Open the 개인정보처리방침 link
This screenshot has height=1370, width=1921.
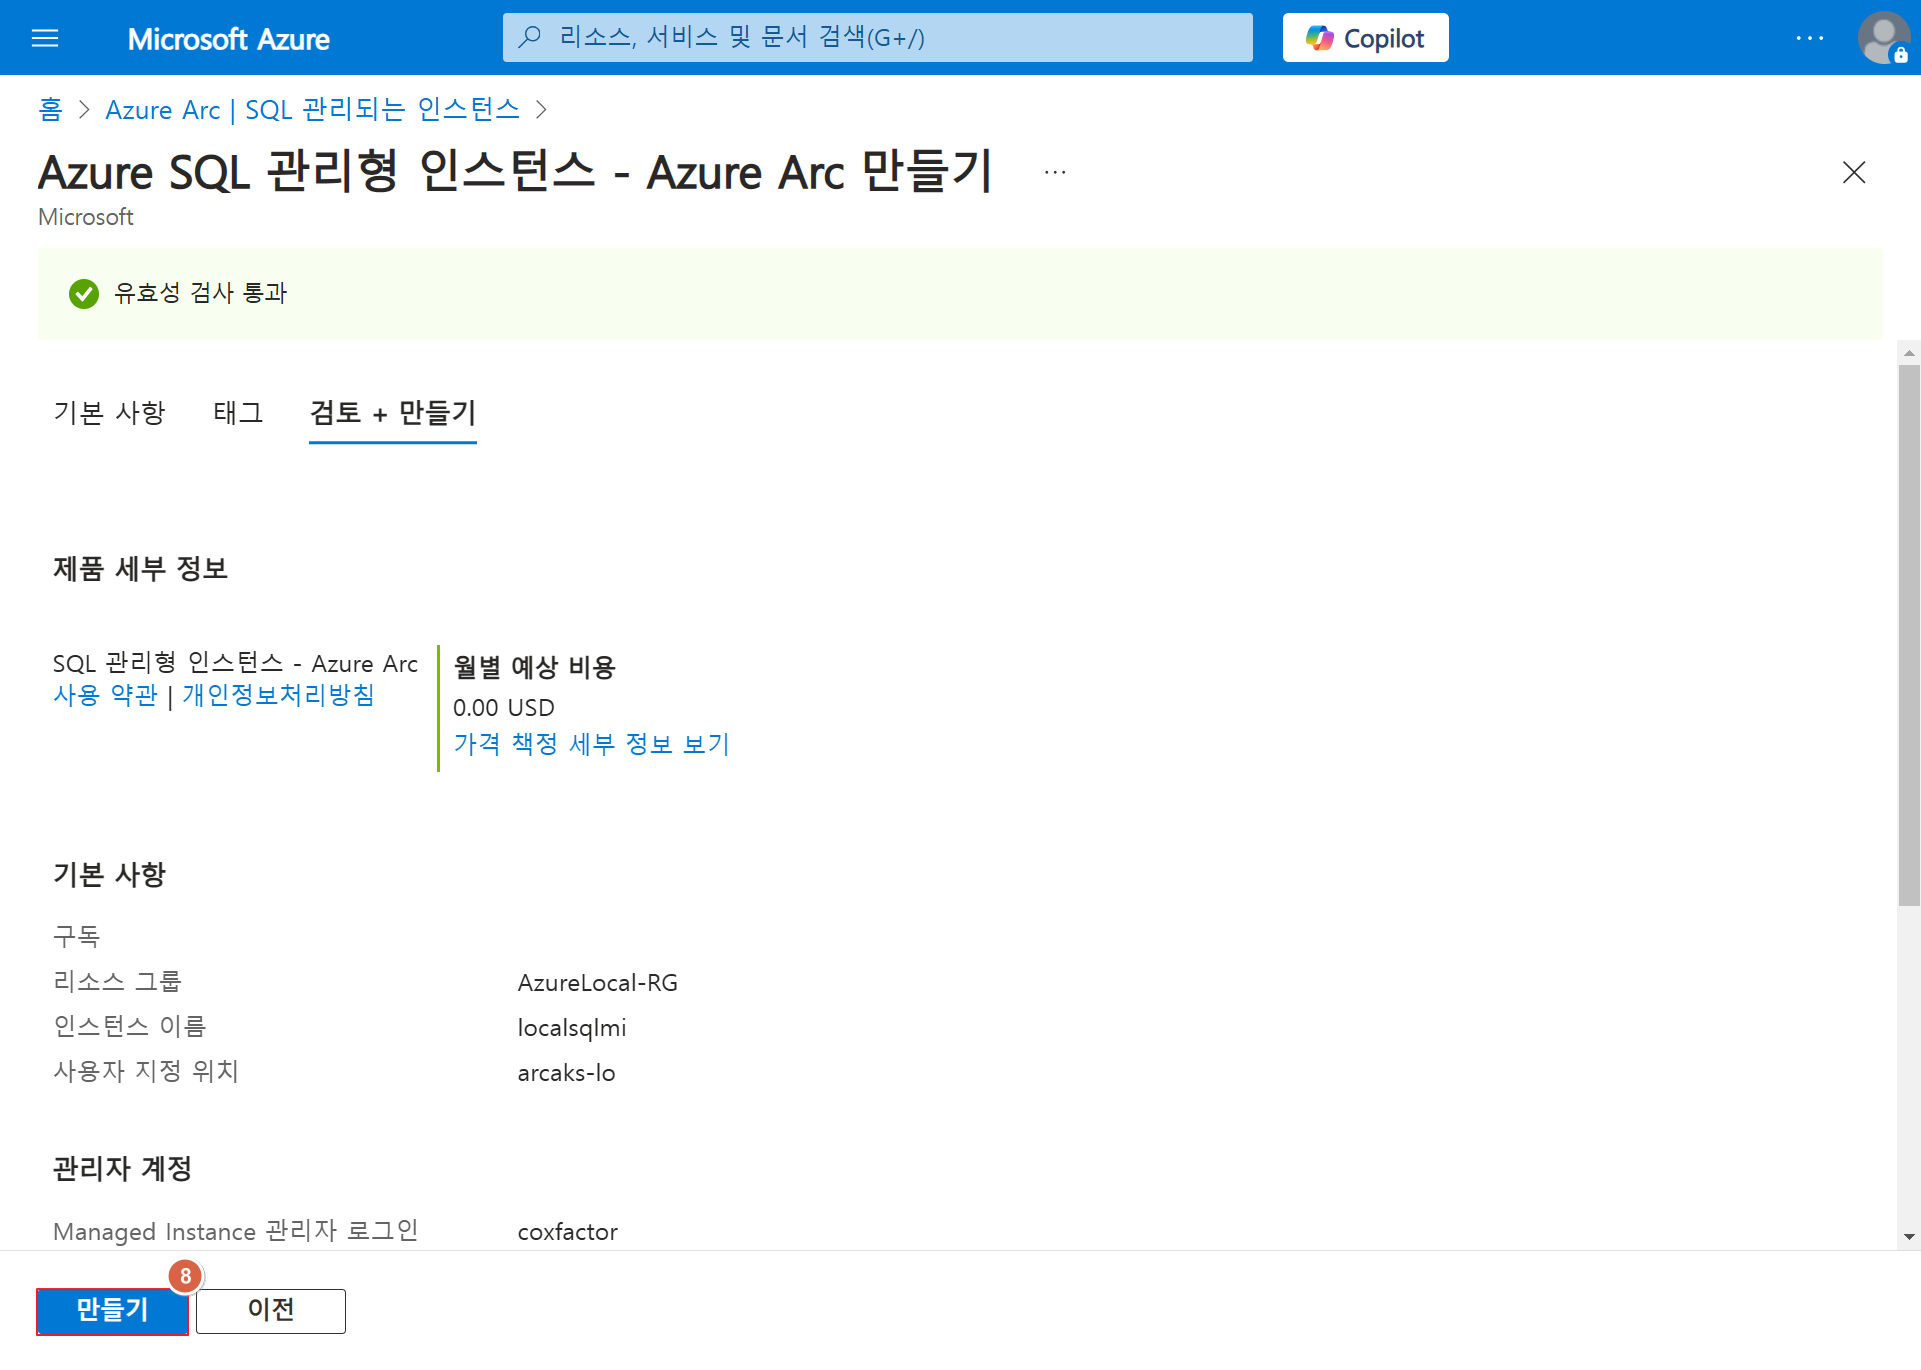pos(278,695)
